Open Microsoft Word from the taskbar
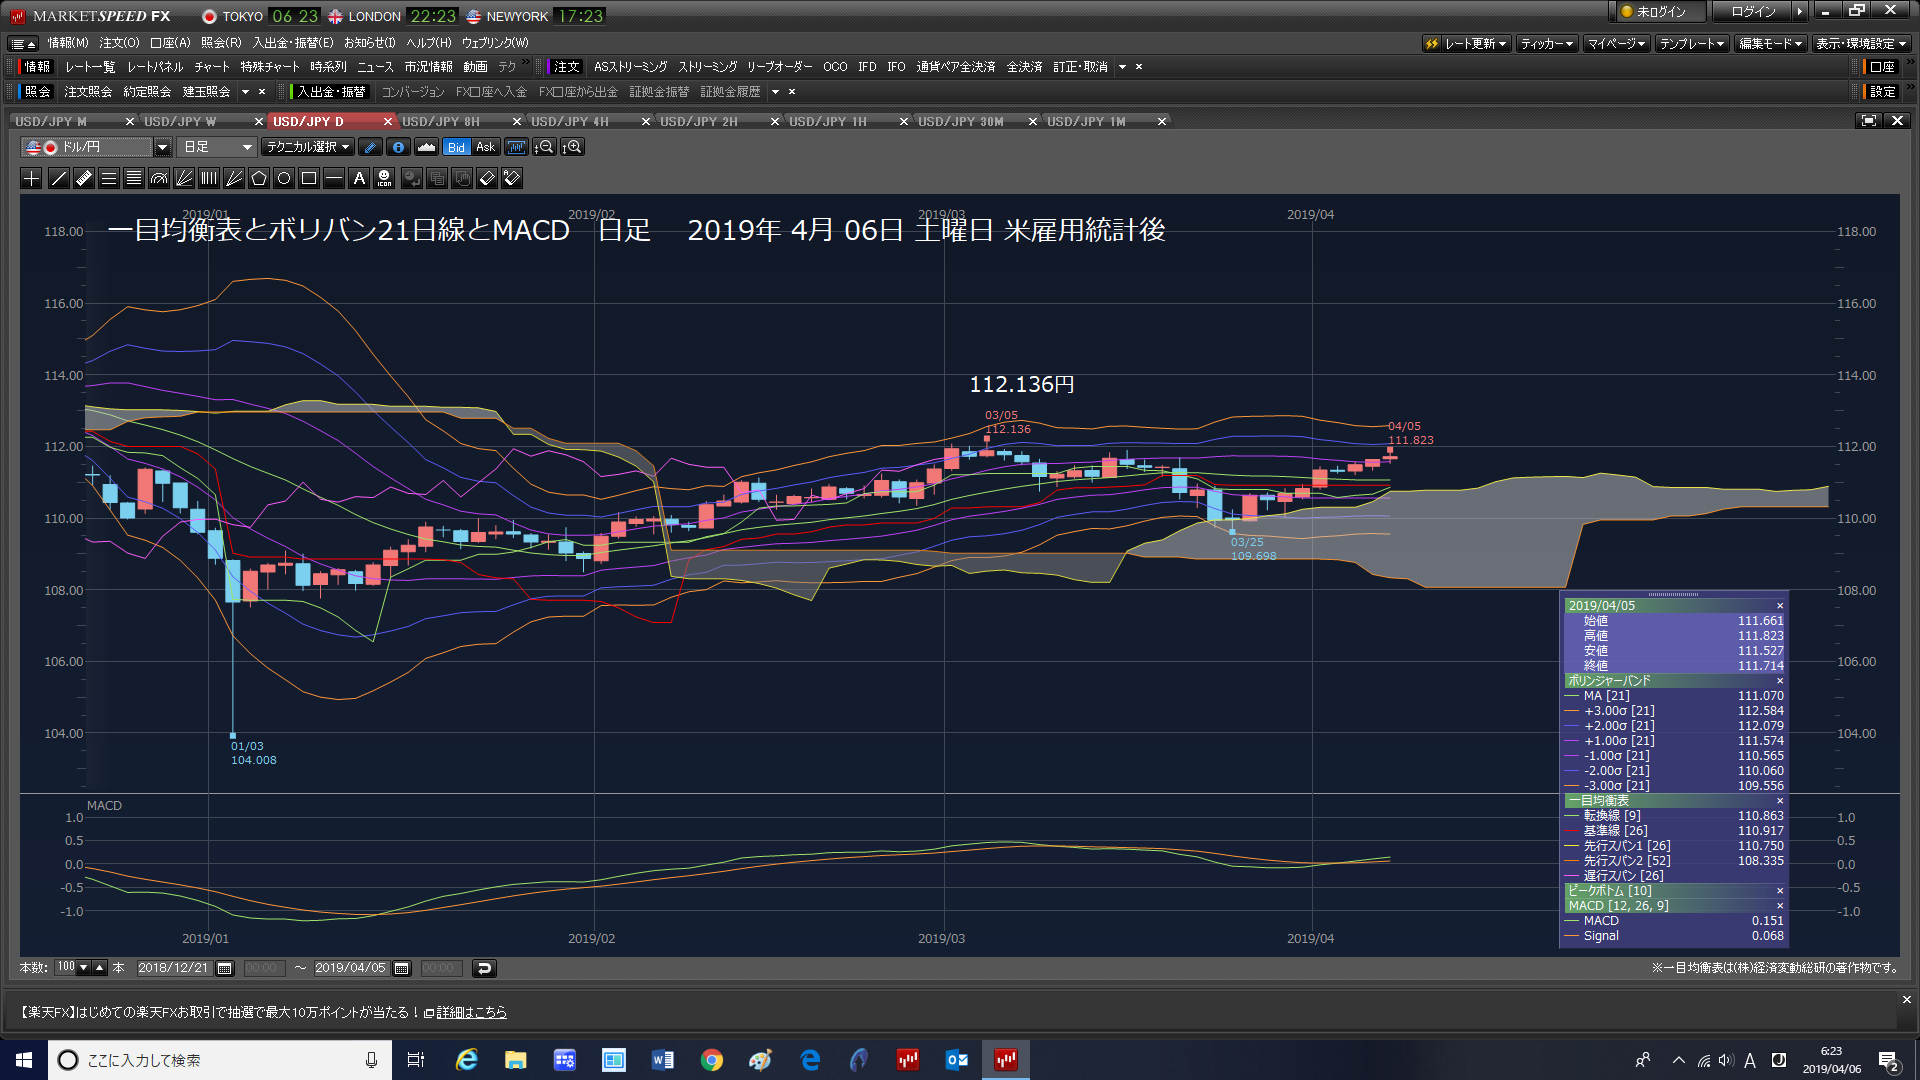This screenshot has height=1080, width=1920. [663, 1060]
